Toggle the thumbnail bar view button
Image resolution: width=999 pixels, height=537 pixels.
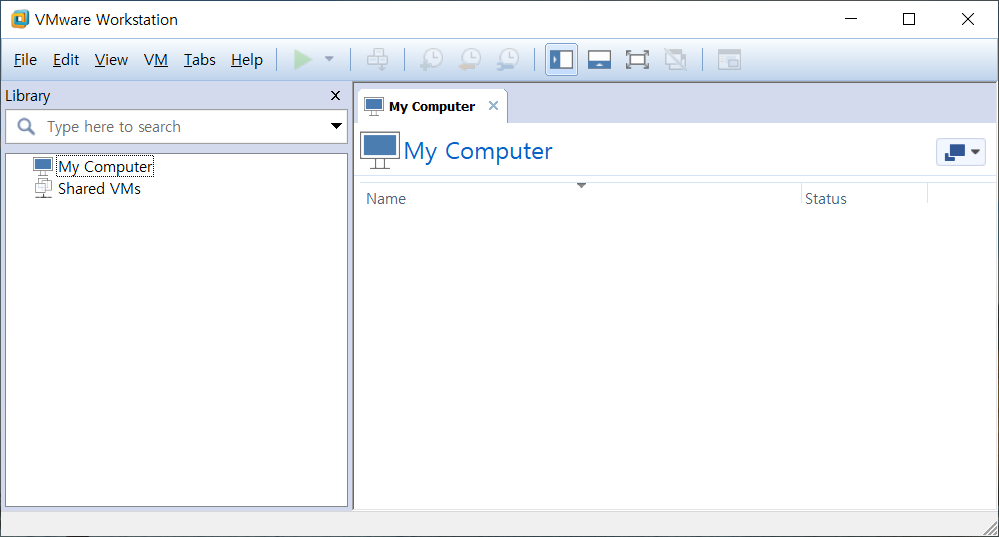pyautogui.click(x=600, y=60)
